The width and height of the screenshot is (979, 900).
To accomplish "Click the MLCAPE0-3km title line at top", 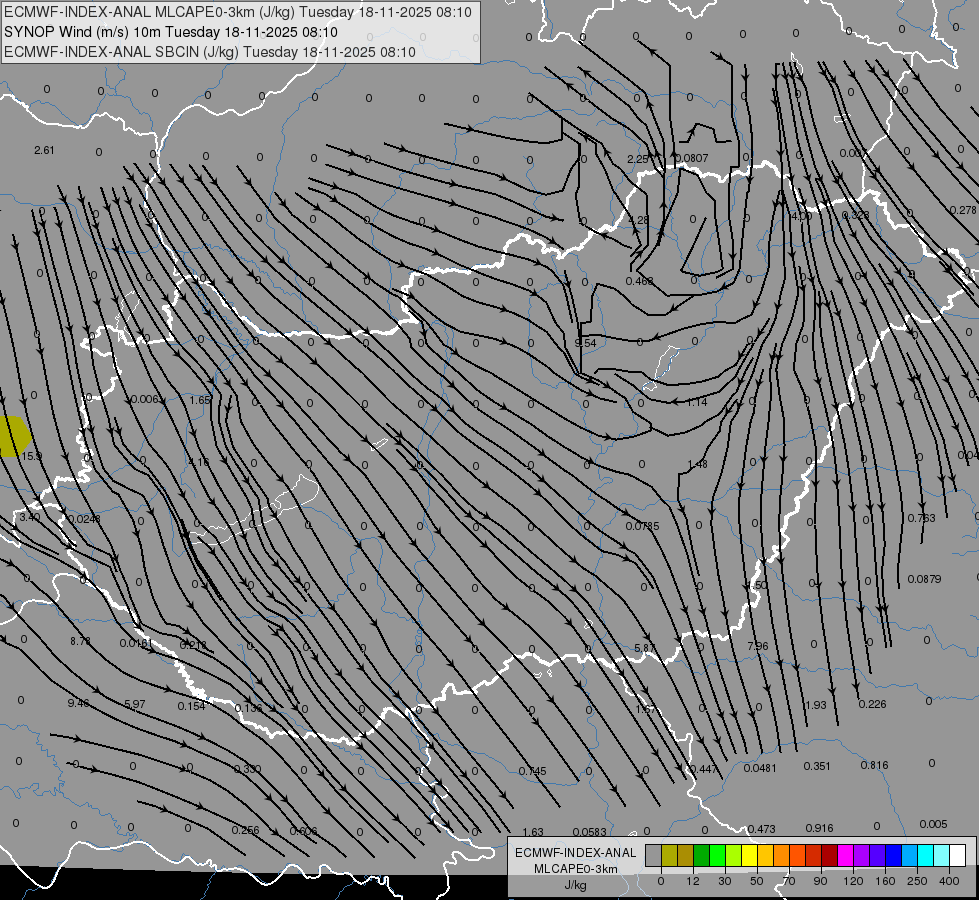I will click(237, 12).
